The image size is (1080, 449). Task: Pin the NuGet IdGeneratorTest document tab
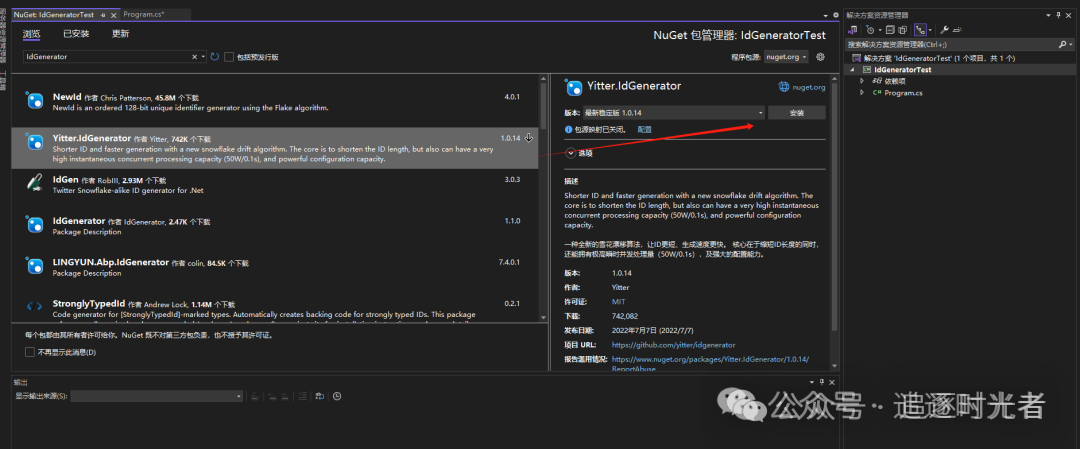pos(103,14)
